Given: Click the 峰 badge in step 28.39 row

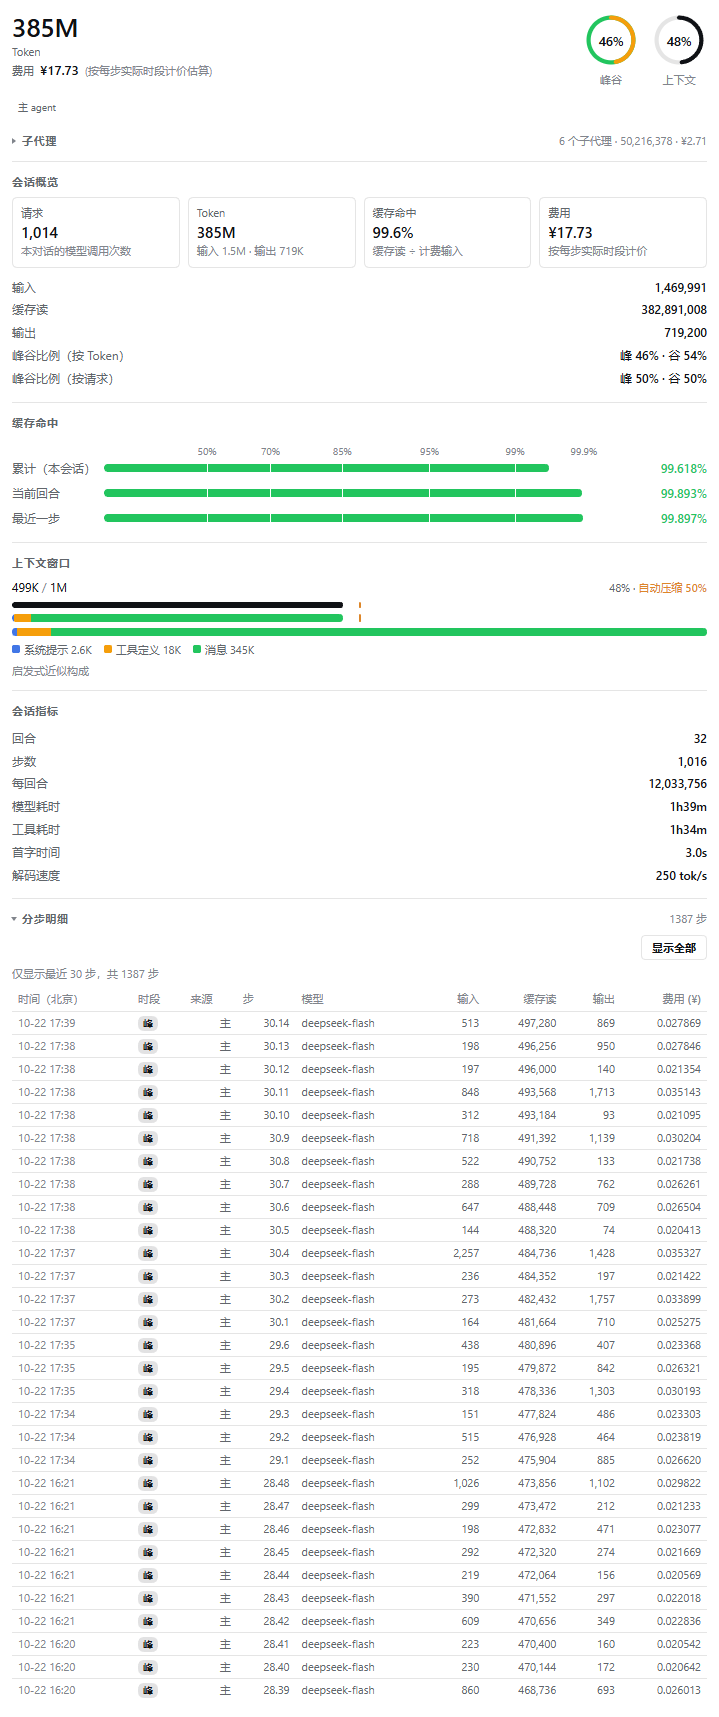Looking at the screenshot, I should (148, 1690).
